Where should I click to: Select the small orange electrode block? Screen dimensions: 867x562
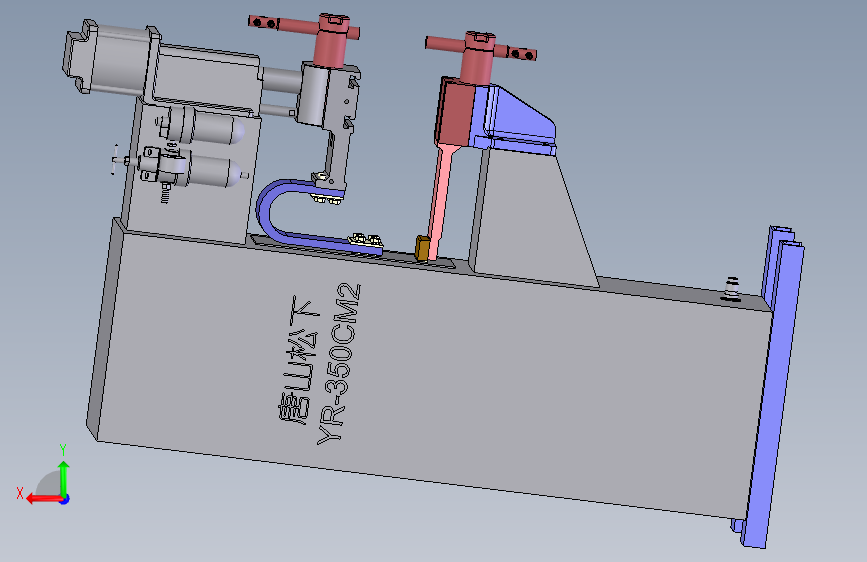point(422,248)
